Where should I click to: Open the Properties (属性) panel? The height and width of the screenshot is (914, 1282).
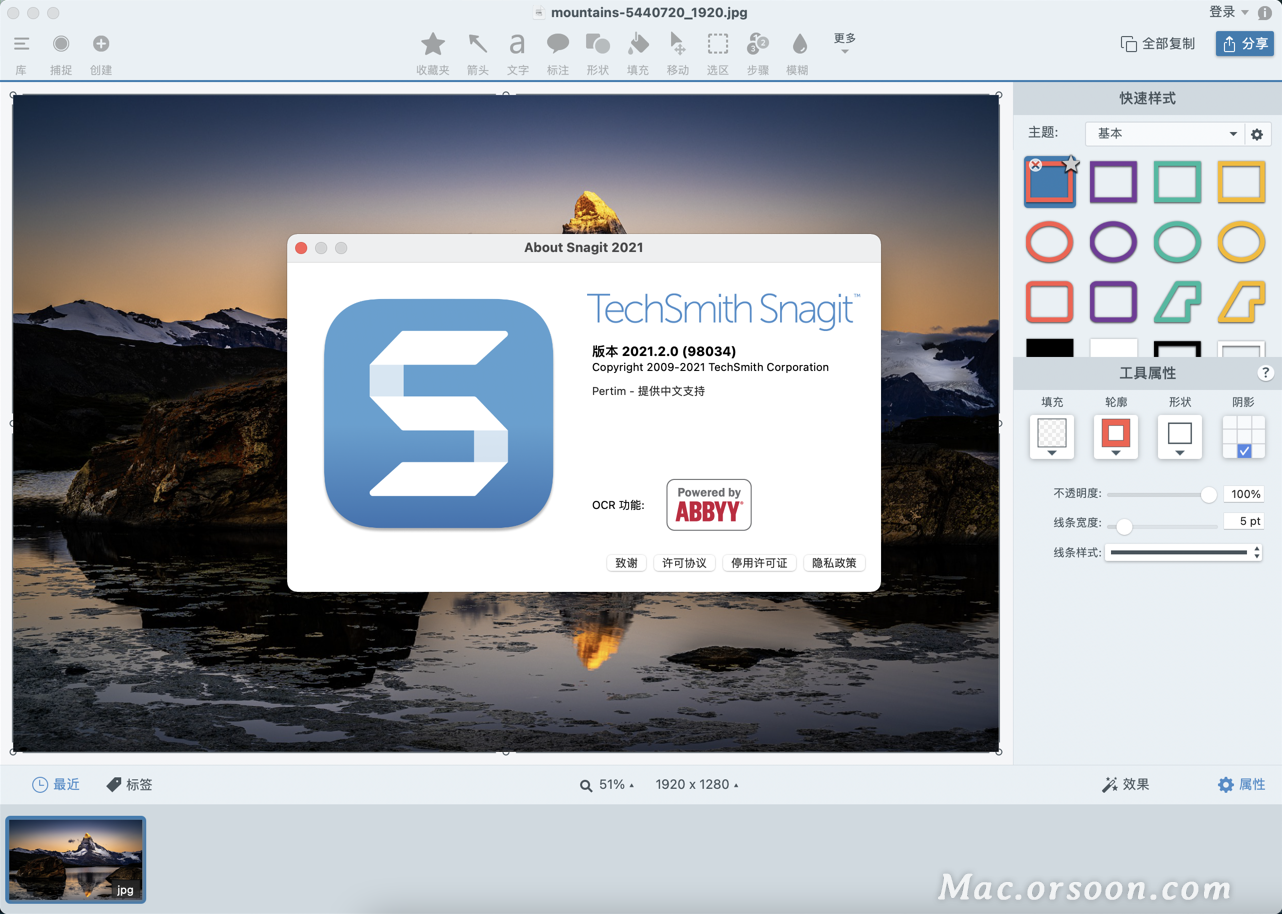click(1241, 785)
